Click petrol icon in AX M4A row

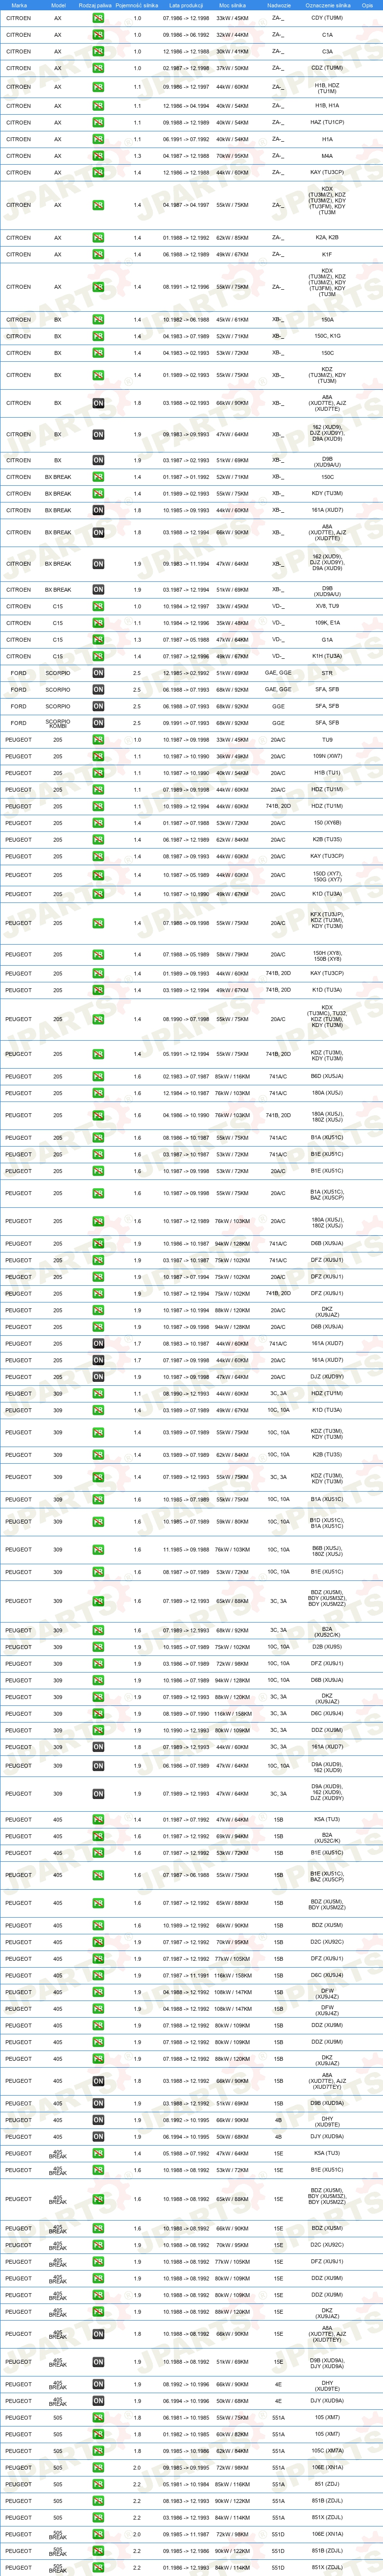[x=98, y=156]
